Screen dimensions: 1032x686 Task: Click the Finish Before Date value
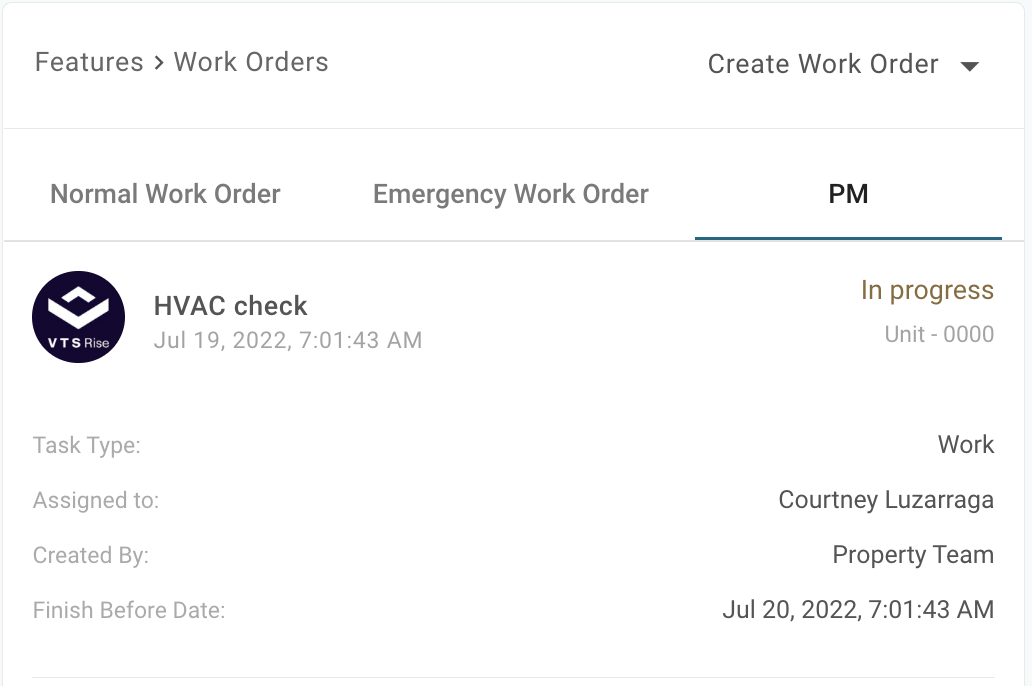858,609
